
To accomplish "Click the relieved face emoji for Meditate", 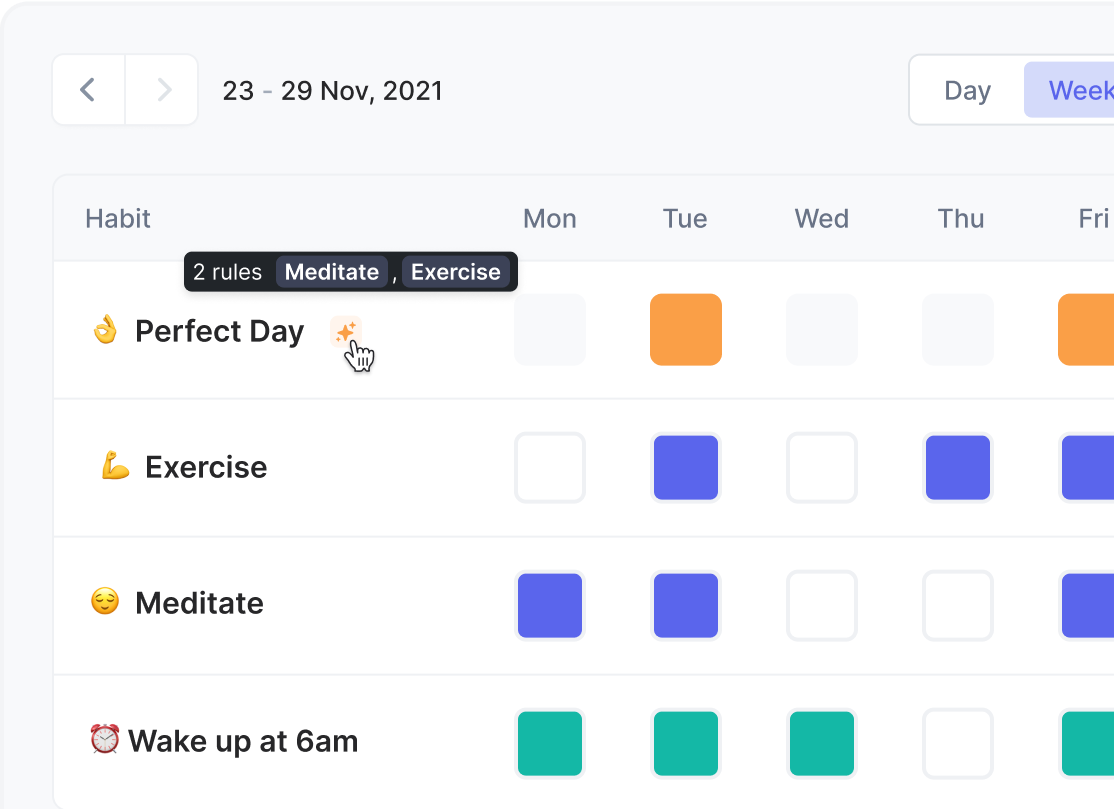I will (x=105, y=603).
